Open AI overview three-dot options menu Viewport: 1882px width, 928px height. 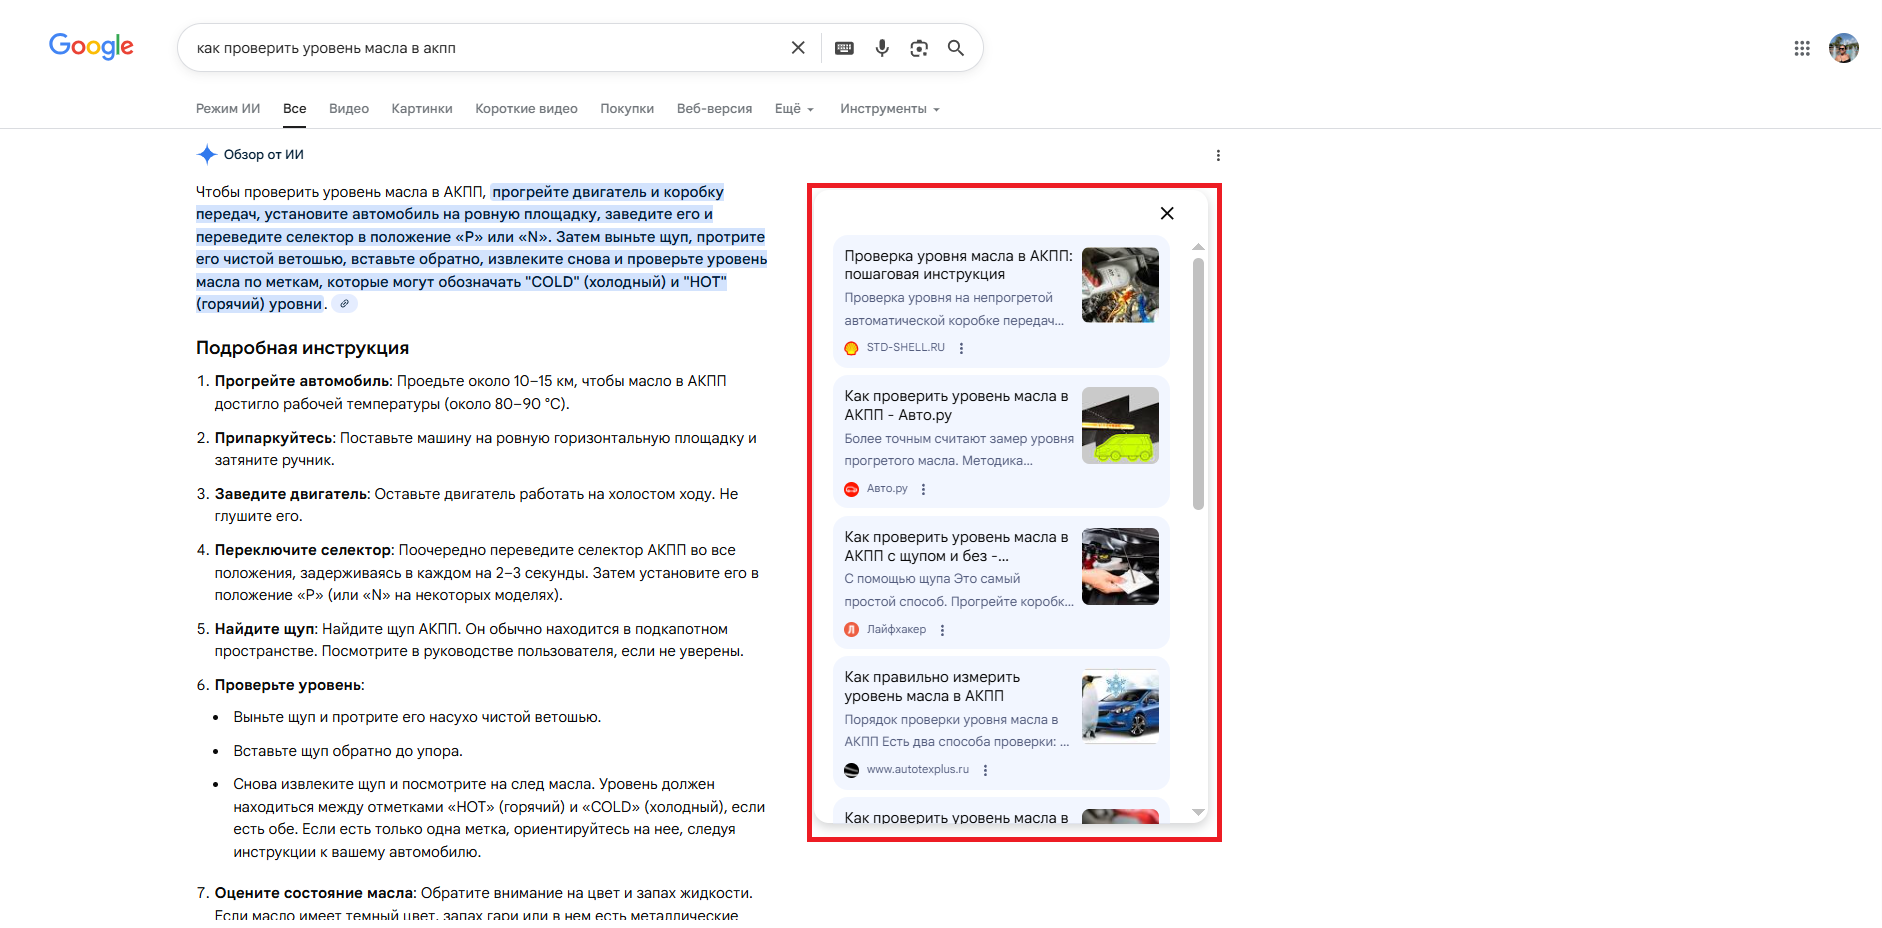tap(1217, 155)
